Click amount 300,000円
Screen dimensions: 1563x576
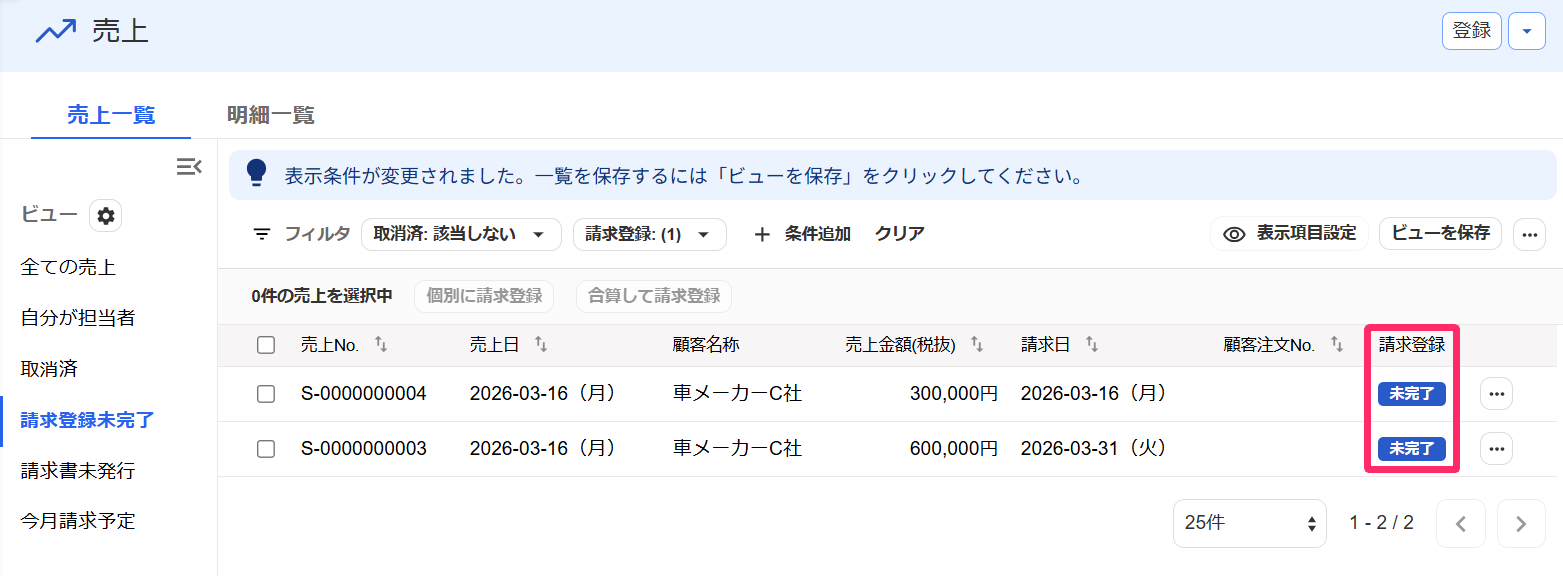click(954, 394)
